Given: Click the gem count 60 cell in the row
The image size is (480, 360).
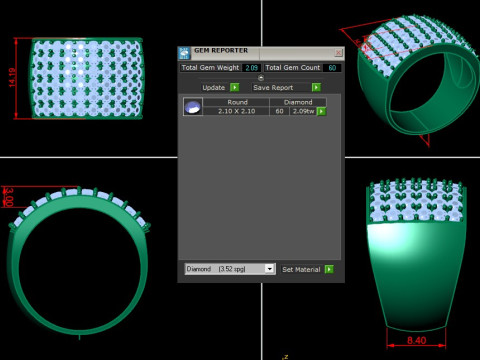Looking at the screenshot, I should [x=279, y=111].
